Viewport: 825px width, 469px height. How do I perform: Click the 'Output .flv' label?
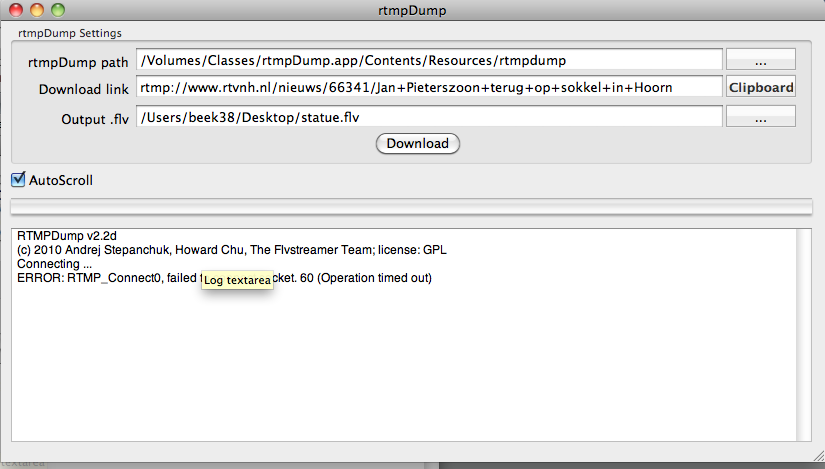95,119
